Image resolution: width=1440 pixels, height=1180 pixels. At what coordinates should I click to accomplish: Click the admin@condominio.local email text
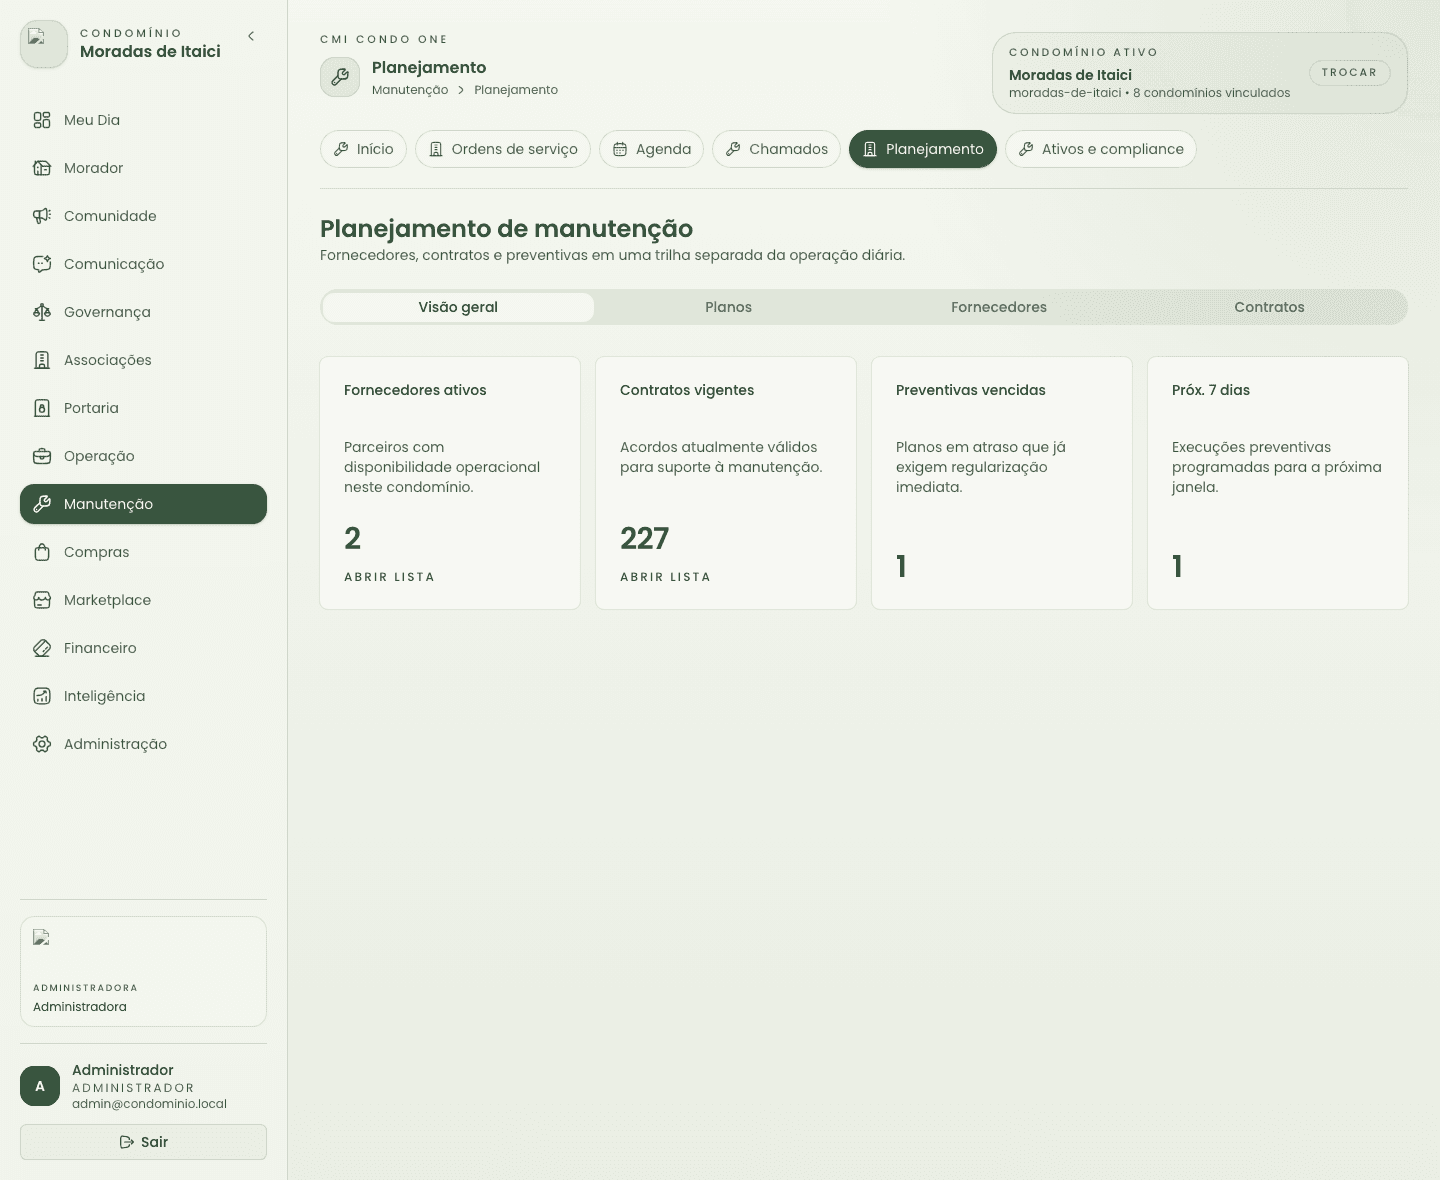[x=149, y=1104]
